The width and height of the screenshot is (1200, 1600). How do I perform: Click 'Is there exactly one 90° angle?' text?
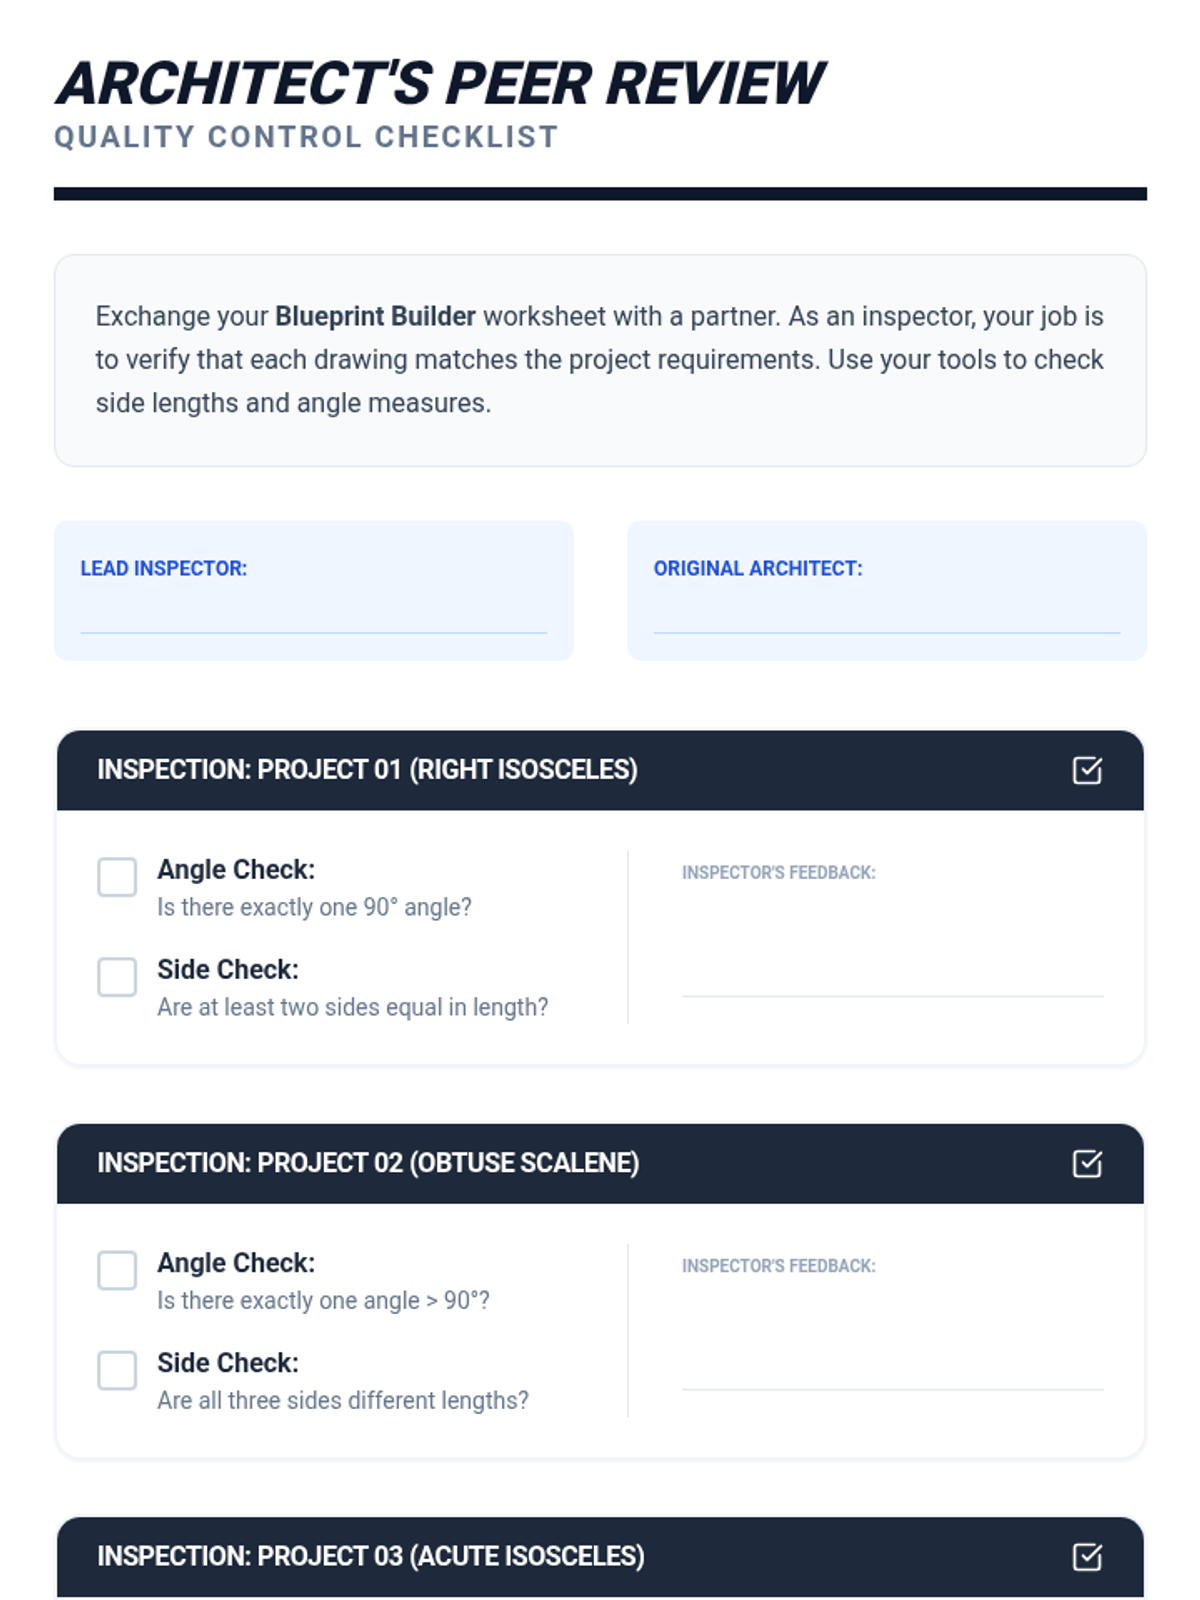click(x=314, y=907)
